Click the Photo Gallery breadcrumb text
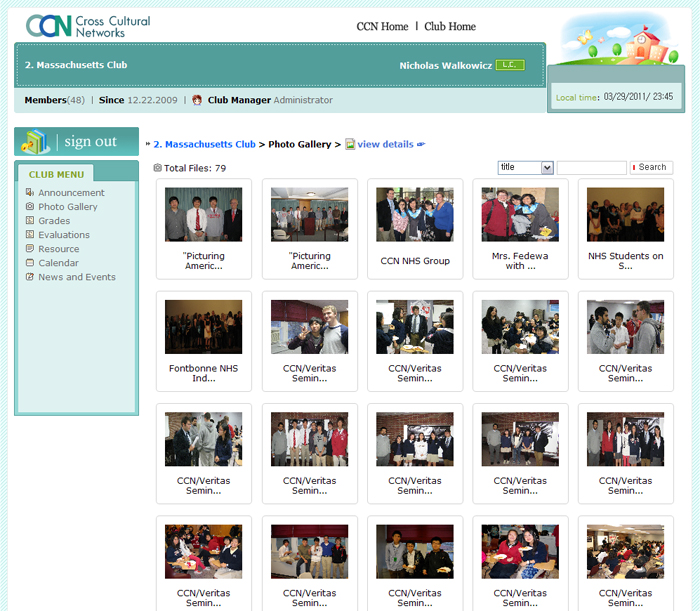Screen dimensions: 700x611 (300, 144)
